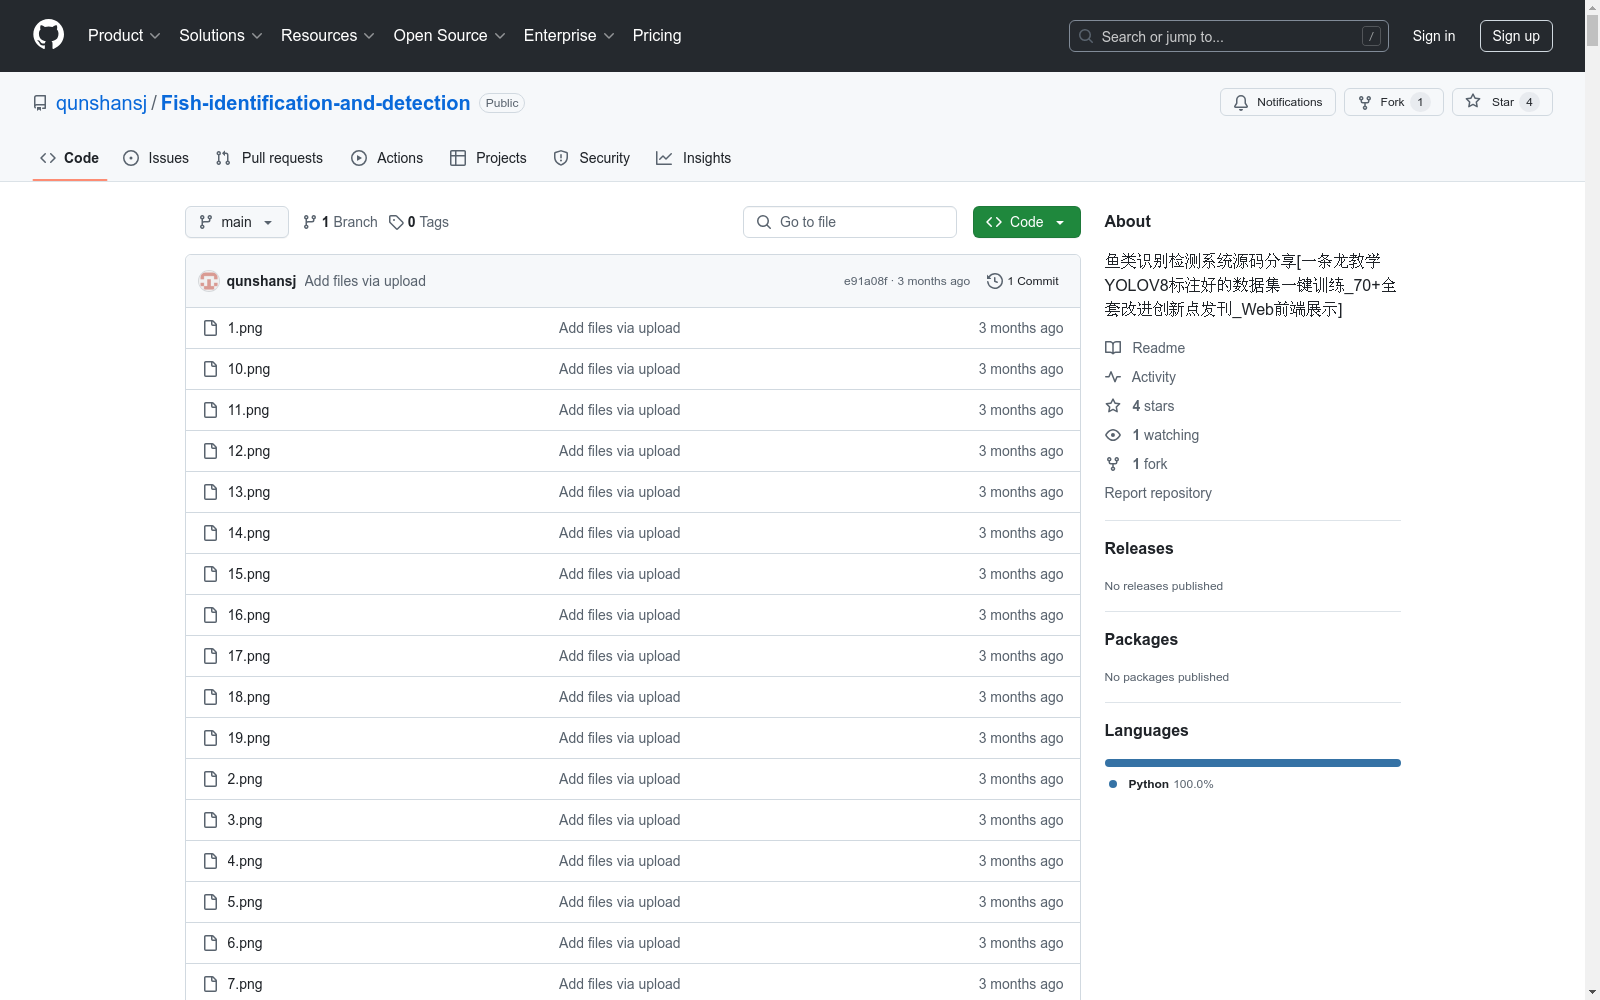Screen dimensions: 1600x1000
Task: Click the file icon for 10.png
Action: coord(210,369)
